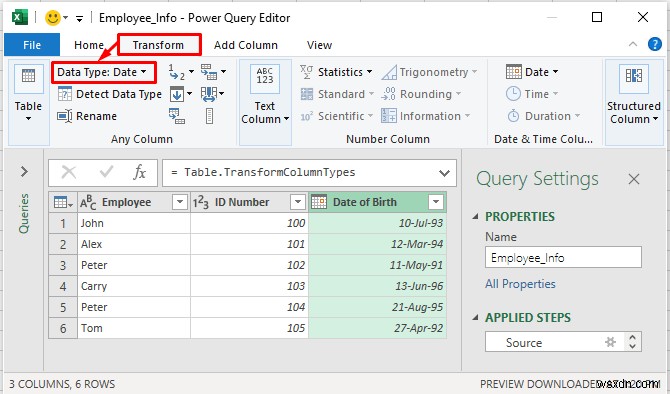Screen dimensions: 670x394
Task: Open the Unpivot Columns dropdown arrow
Action: pos(223,71)
